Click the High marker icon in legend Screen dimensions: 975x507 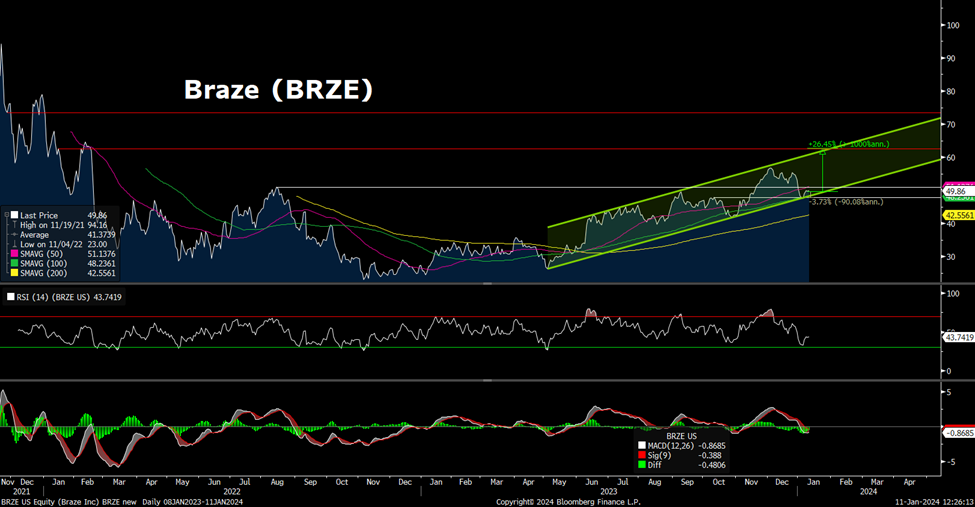(14, 225)
